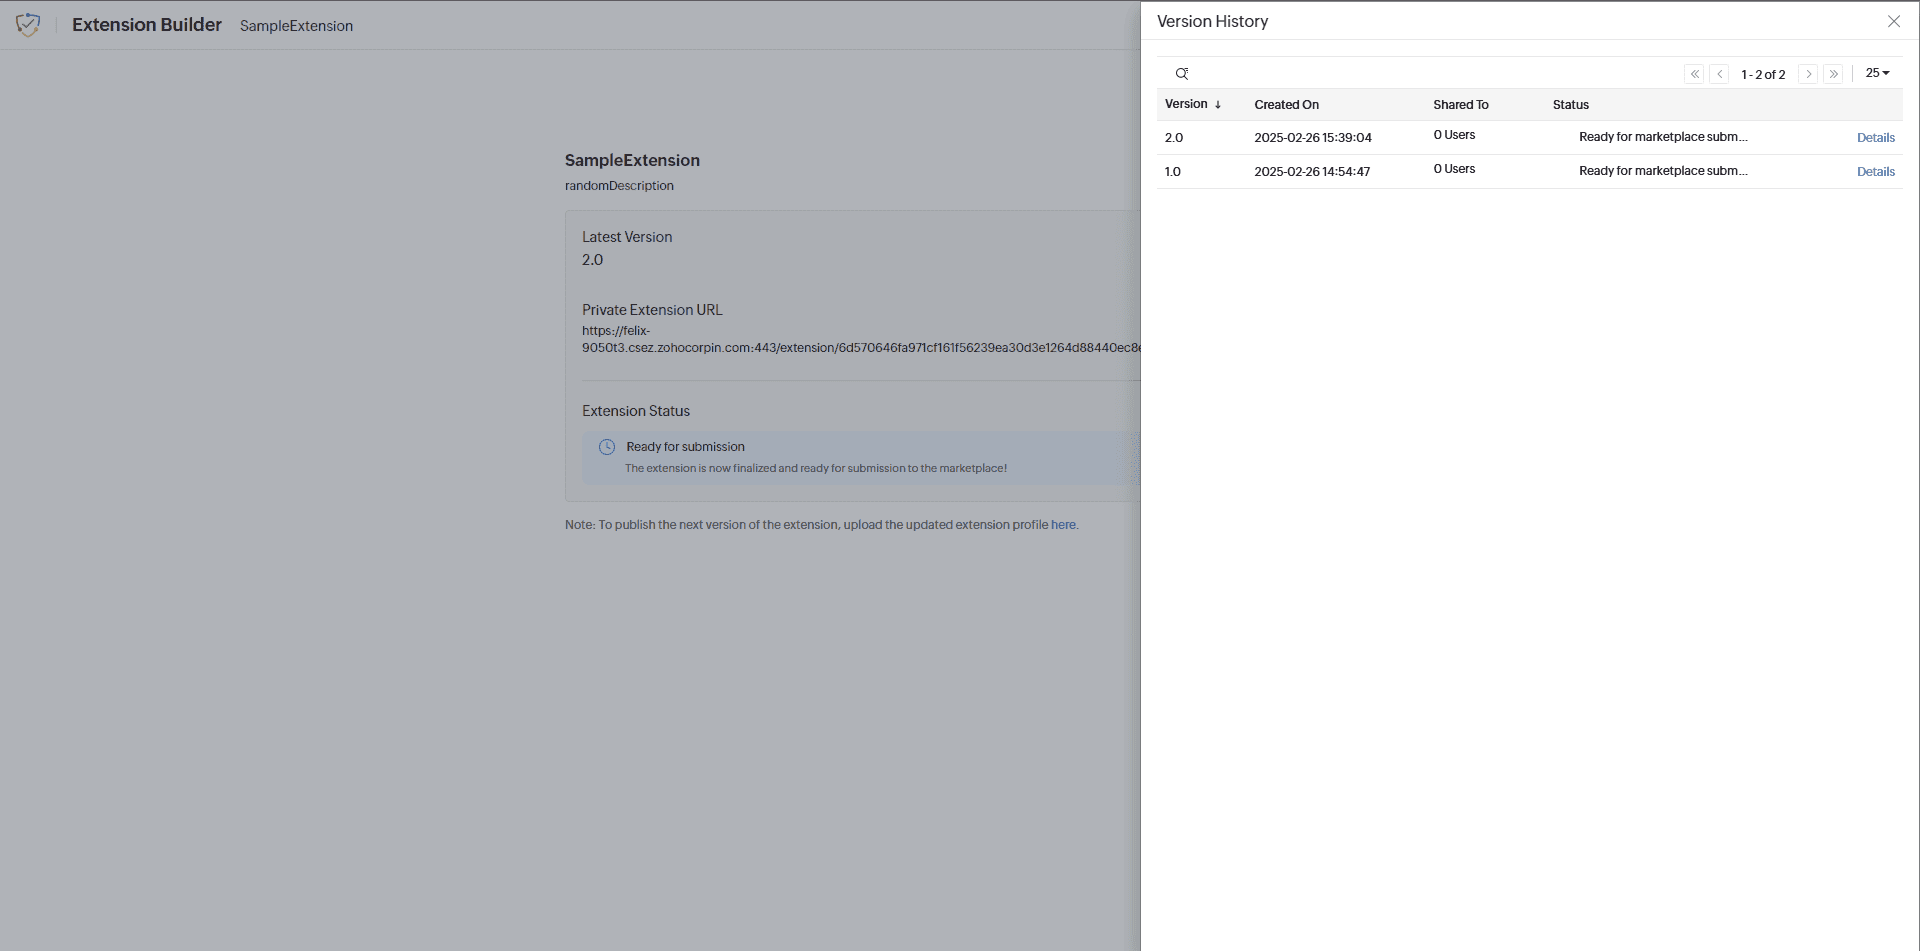Viewport: 1920px width, 951px height.
Task: Open the page size dropdown showing 25
Action: coord(1877,72)
